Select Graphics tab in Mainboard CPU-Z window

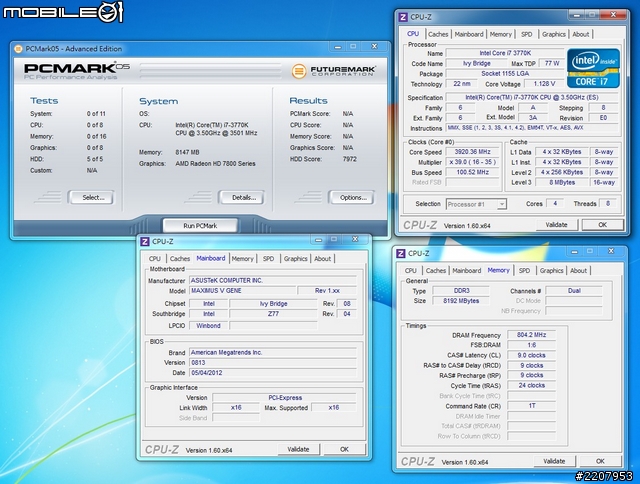point(296,259)
